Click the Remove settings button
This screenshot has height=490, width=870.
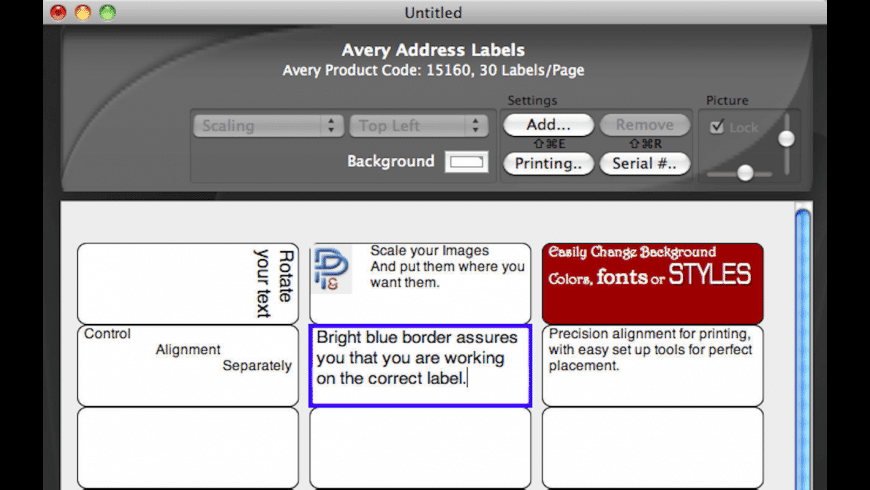(645, 125)
